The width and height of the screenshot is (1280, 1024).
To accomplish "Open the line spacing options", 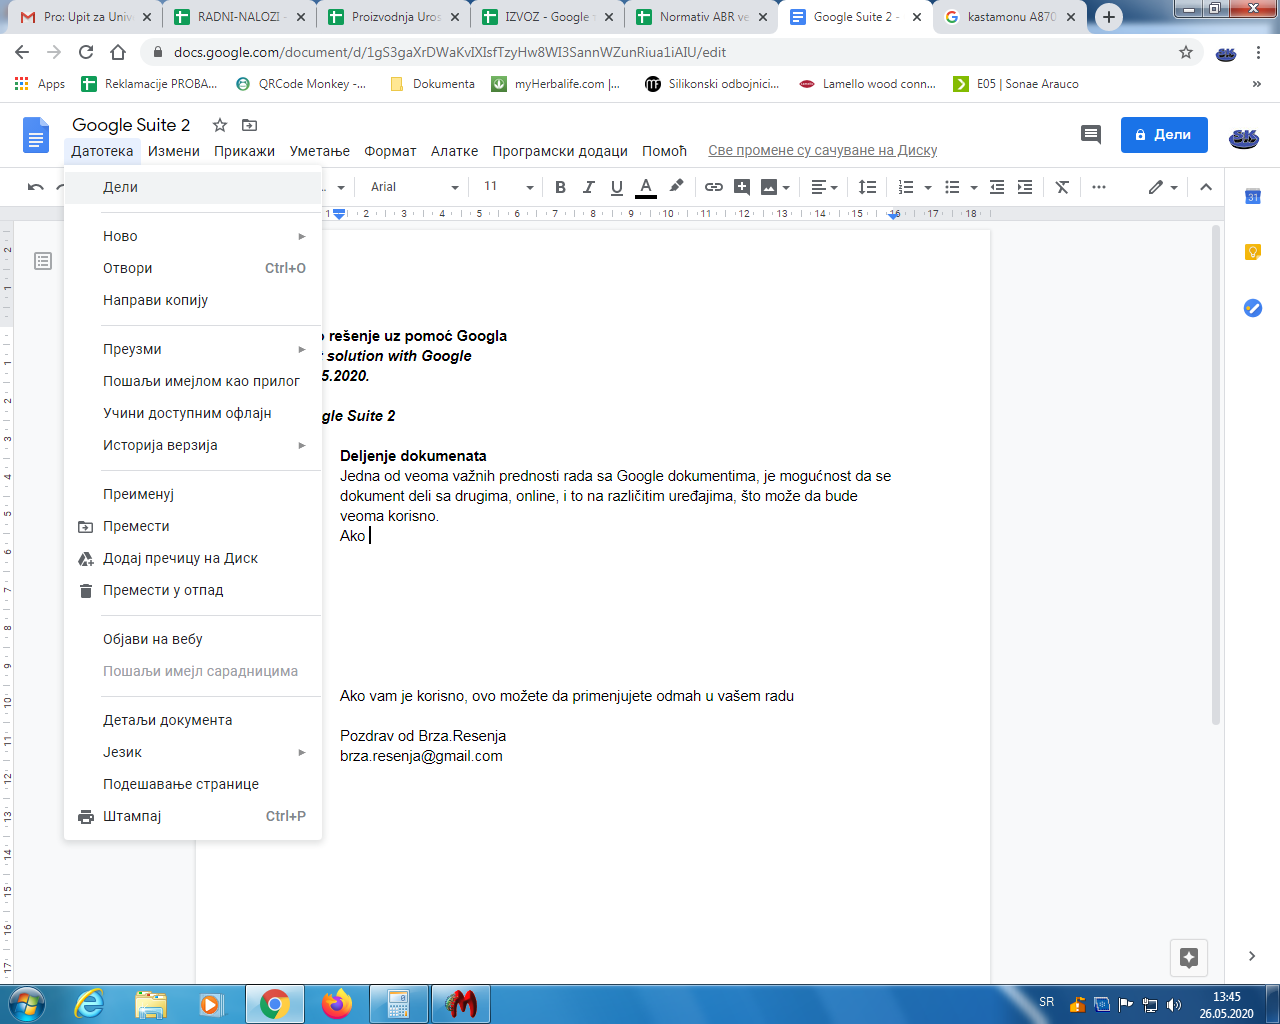I will [x=867, y=187].
